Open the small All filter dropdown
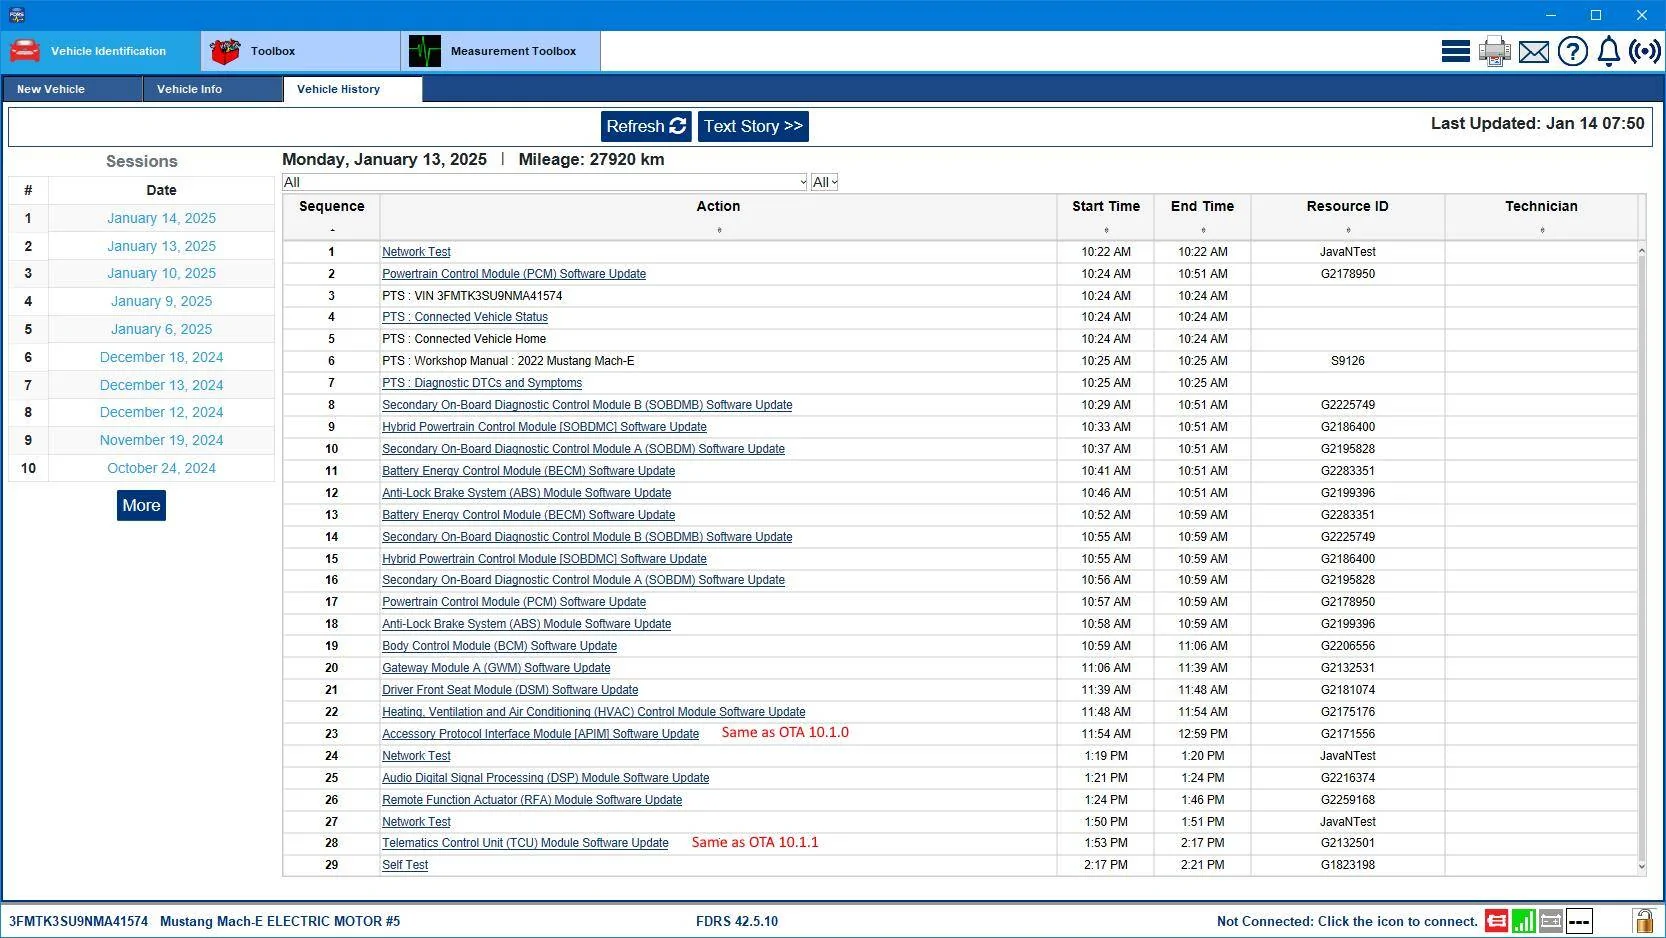The width and height of the screenshot is (1666, 938). [825, 182]
